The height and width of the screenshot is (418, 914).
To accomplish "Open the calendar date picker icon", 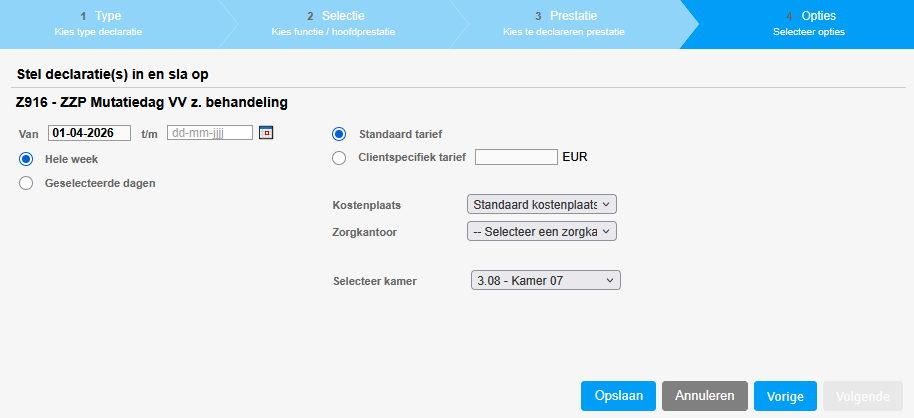I will click(x=266, y=133).
